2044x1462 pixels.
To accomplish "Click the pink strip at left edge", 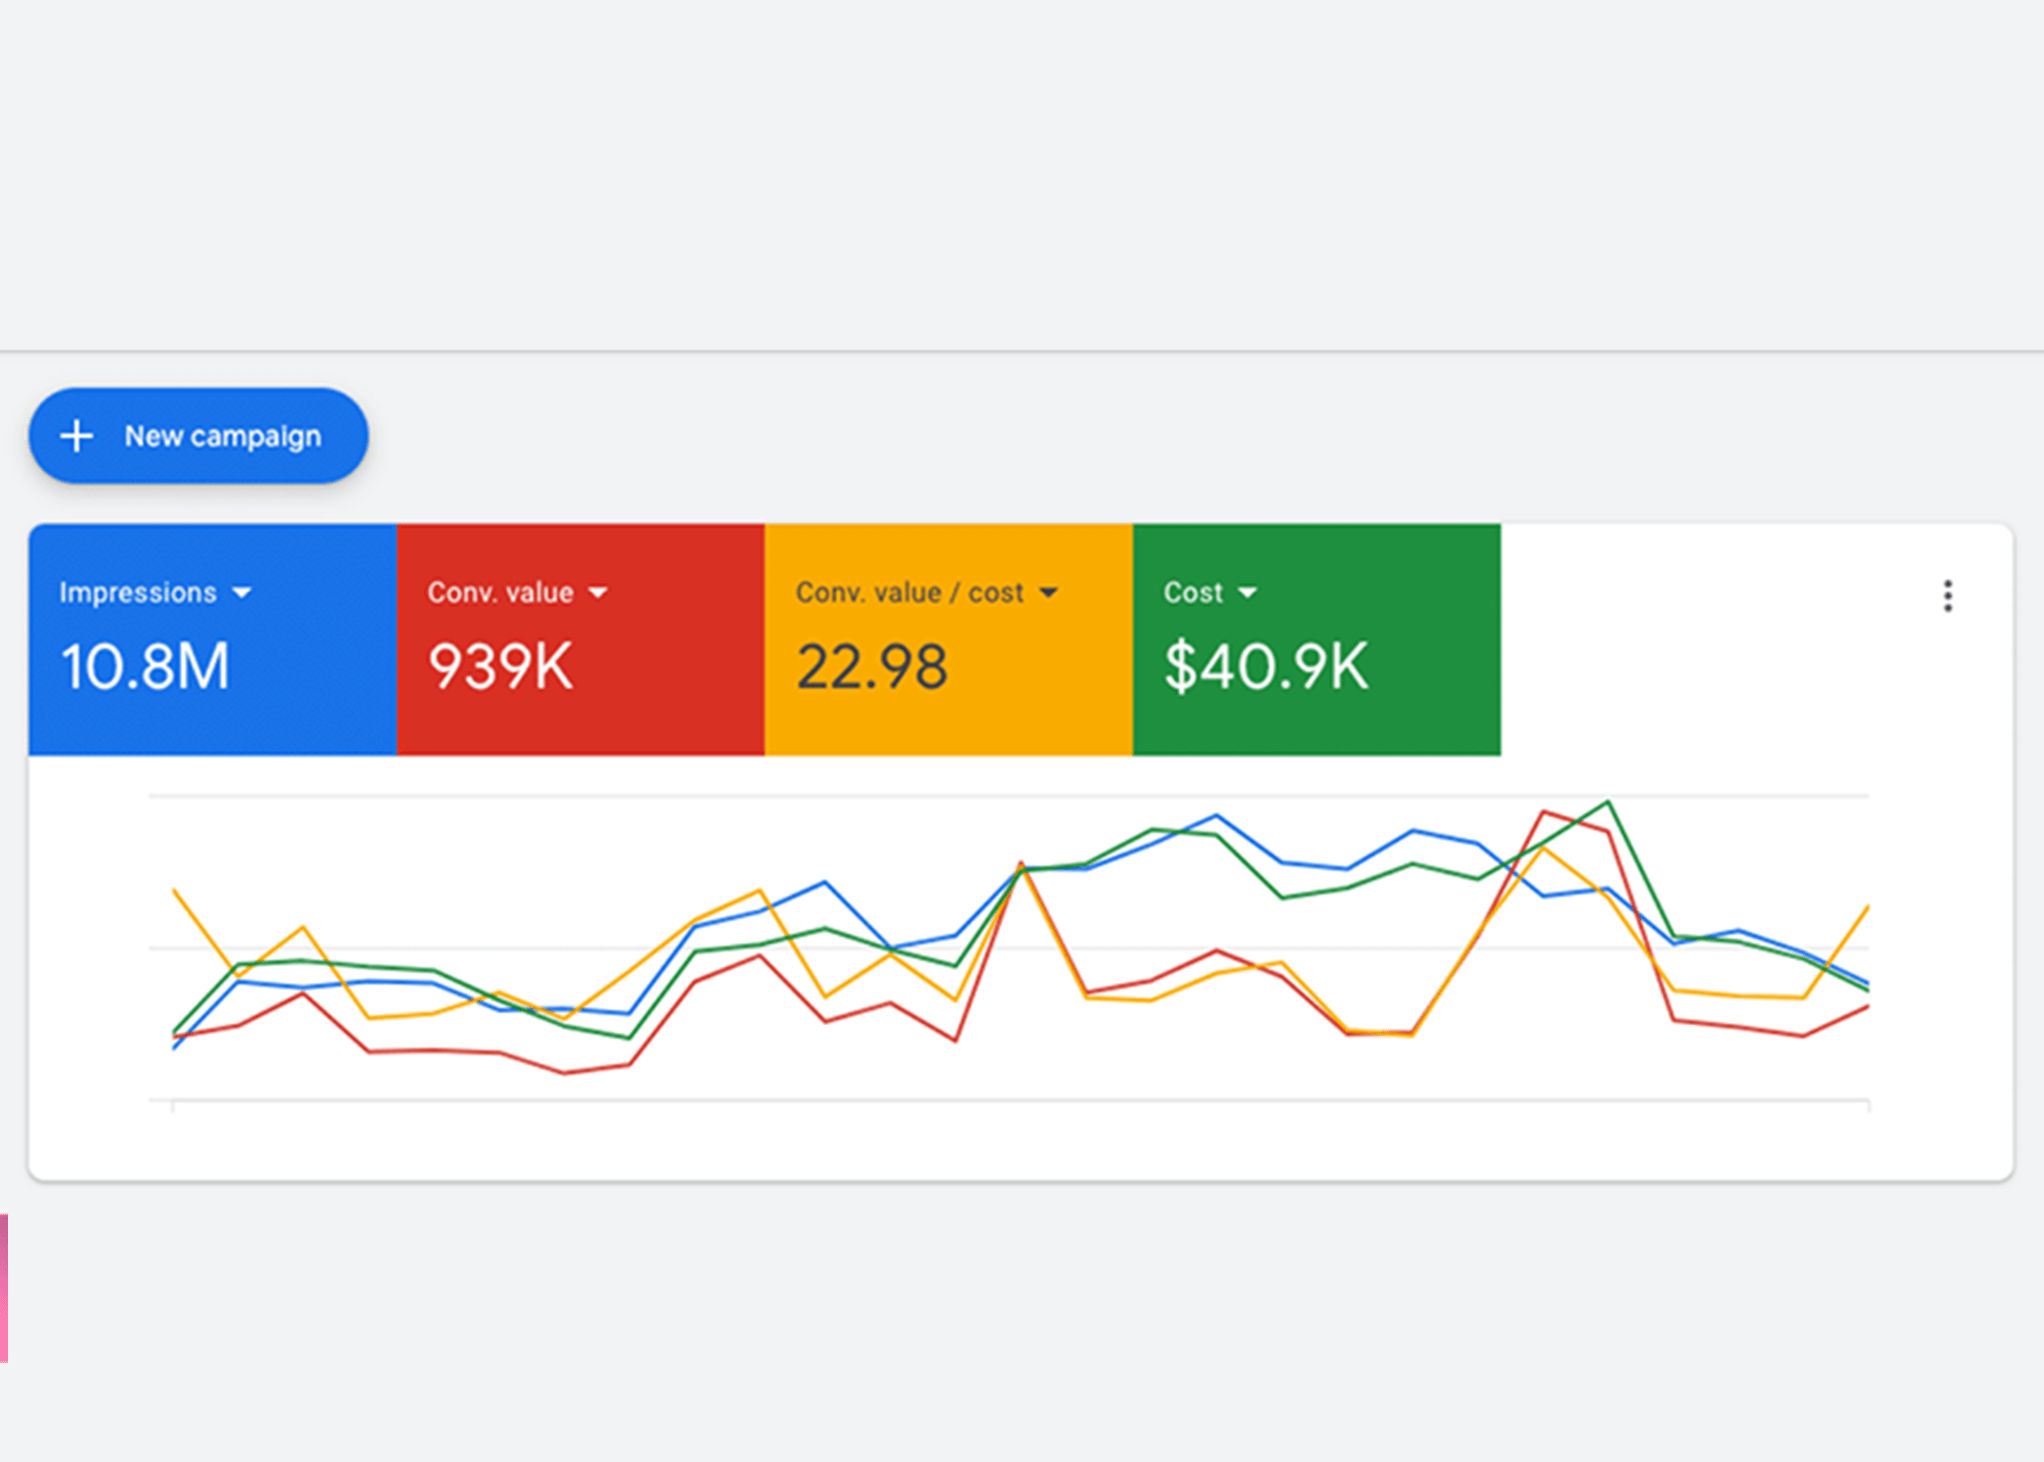I will (4, 1288).
